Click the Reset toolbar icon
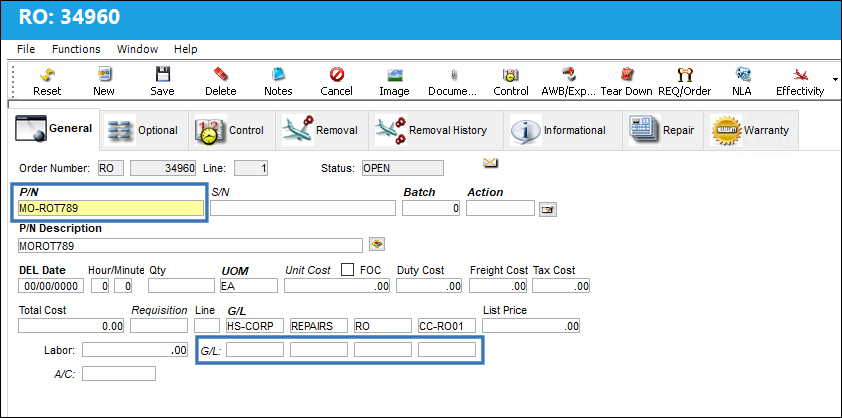The image size is (842, 418). tap(47, 74)
